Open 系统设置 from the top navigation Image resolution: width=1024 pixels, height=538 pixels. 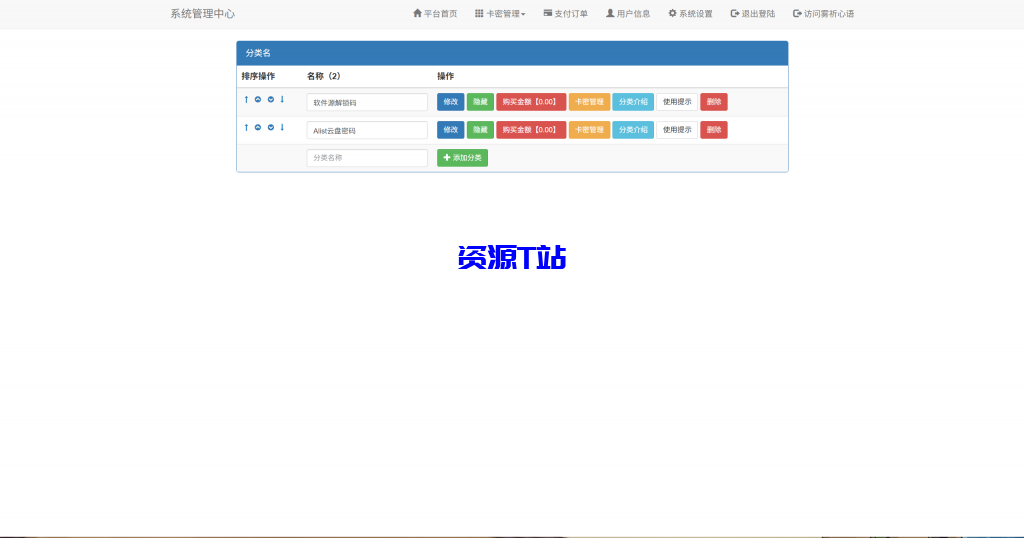(690, 14)
